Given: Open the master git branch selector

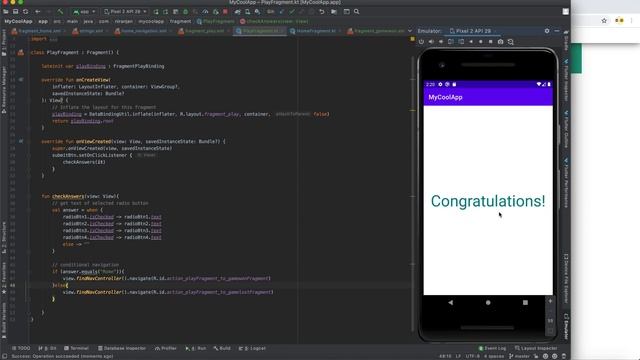Looking at the screenshot, I should (x=519, y=356).
